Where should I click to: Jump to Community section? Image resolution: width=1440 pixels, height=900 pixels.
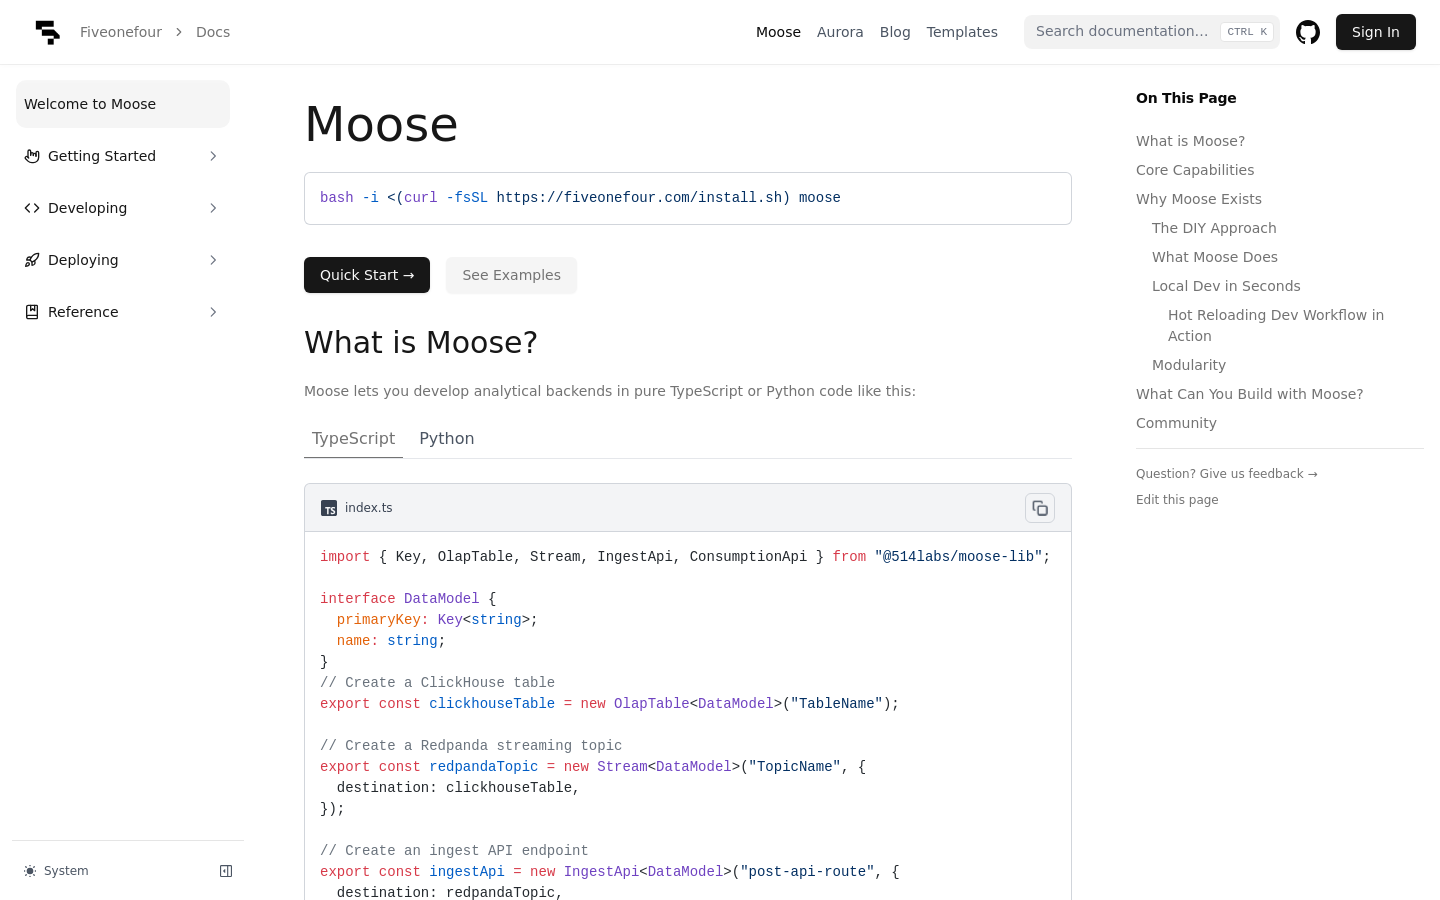1176,423
